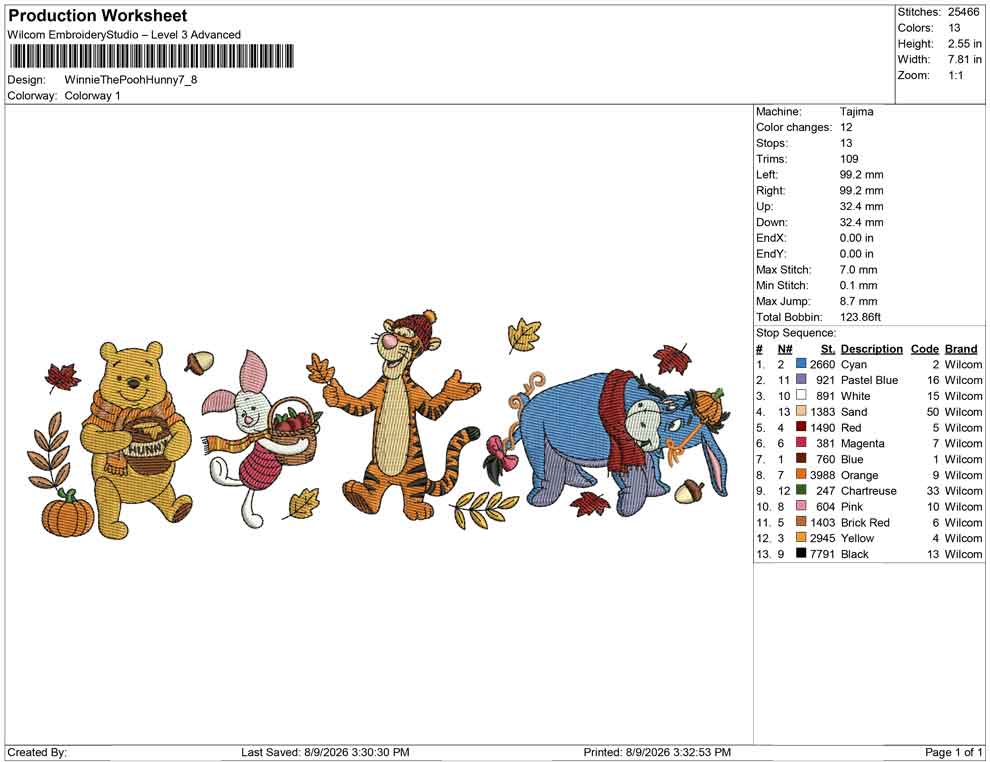Viewport: 990px width, 762px height.
Task: Click the Max Jump value 8.7 mm
Action: pos(859,301)
